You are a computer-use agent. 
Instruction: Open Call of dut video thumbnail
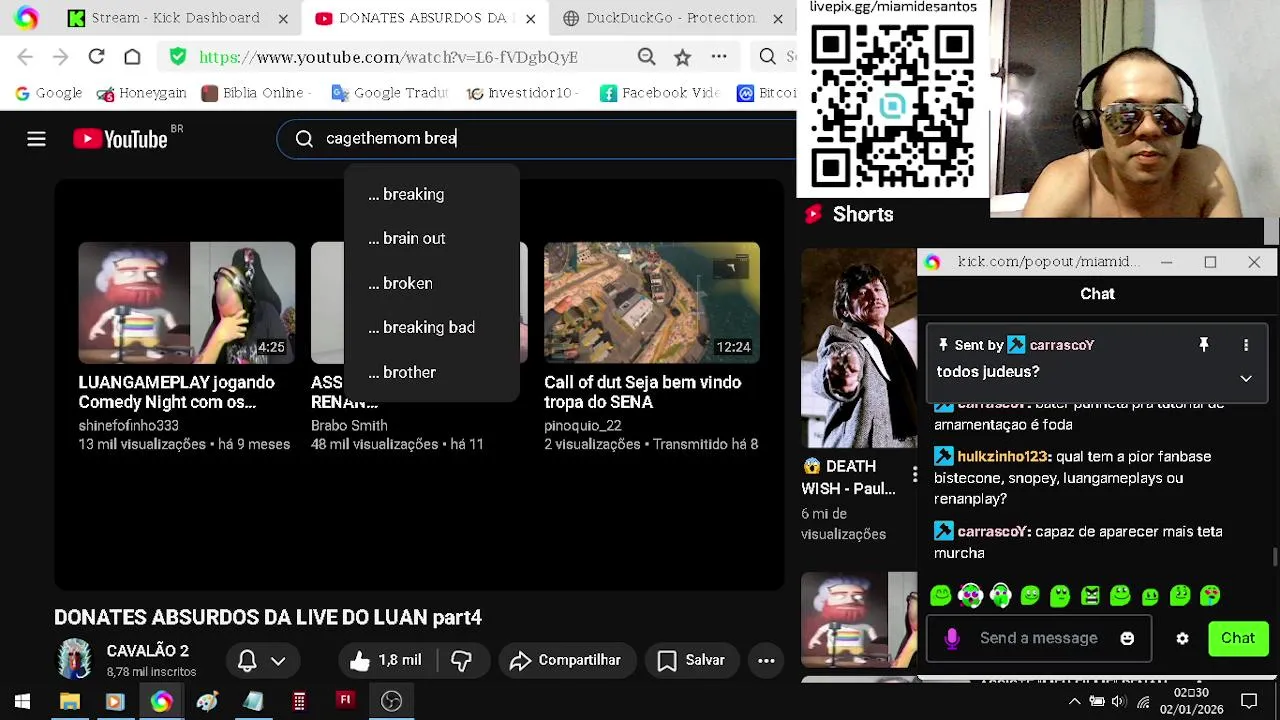click(x=652, y=302)
